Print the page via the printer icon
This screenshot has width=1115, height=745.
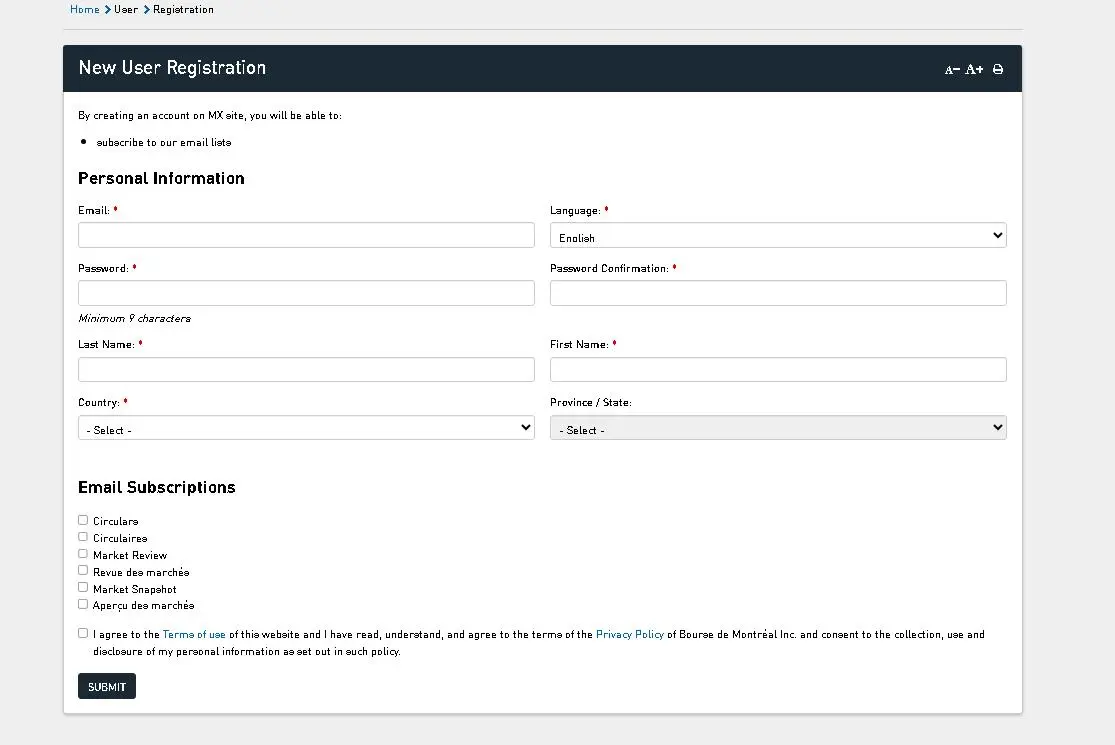[998, 69]
